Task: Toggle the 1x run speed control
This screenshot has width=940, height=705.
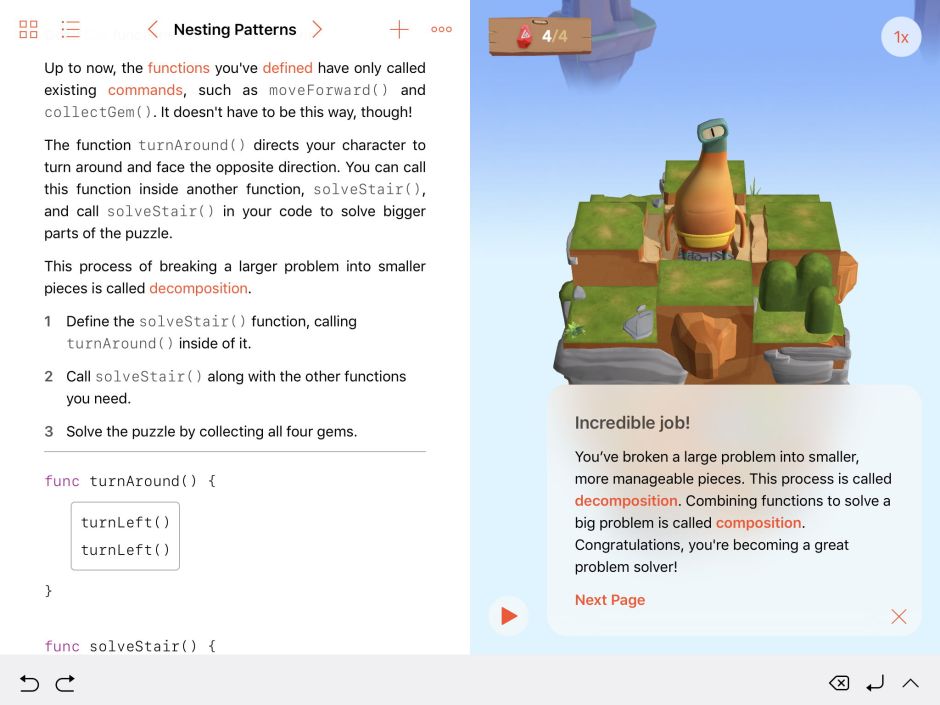Action: coord(900,37)
